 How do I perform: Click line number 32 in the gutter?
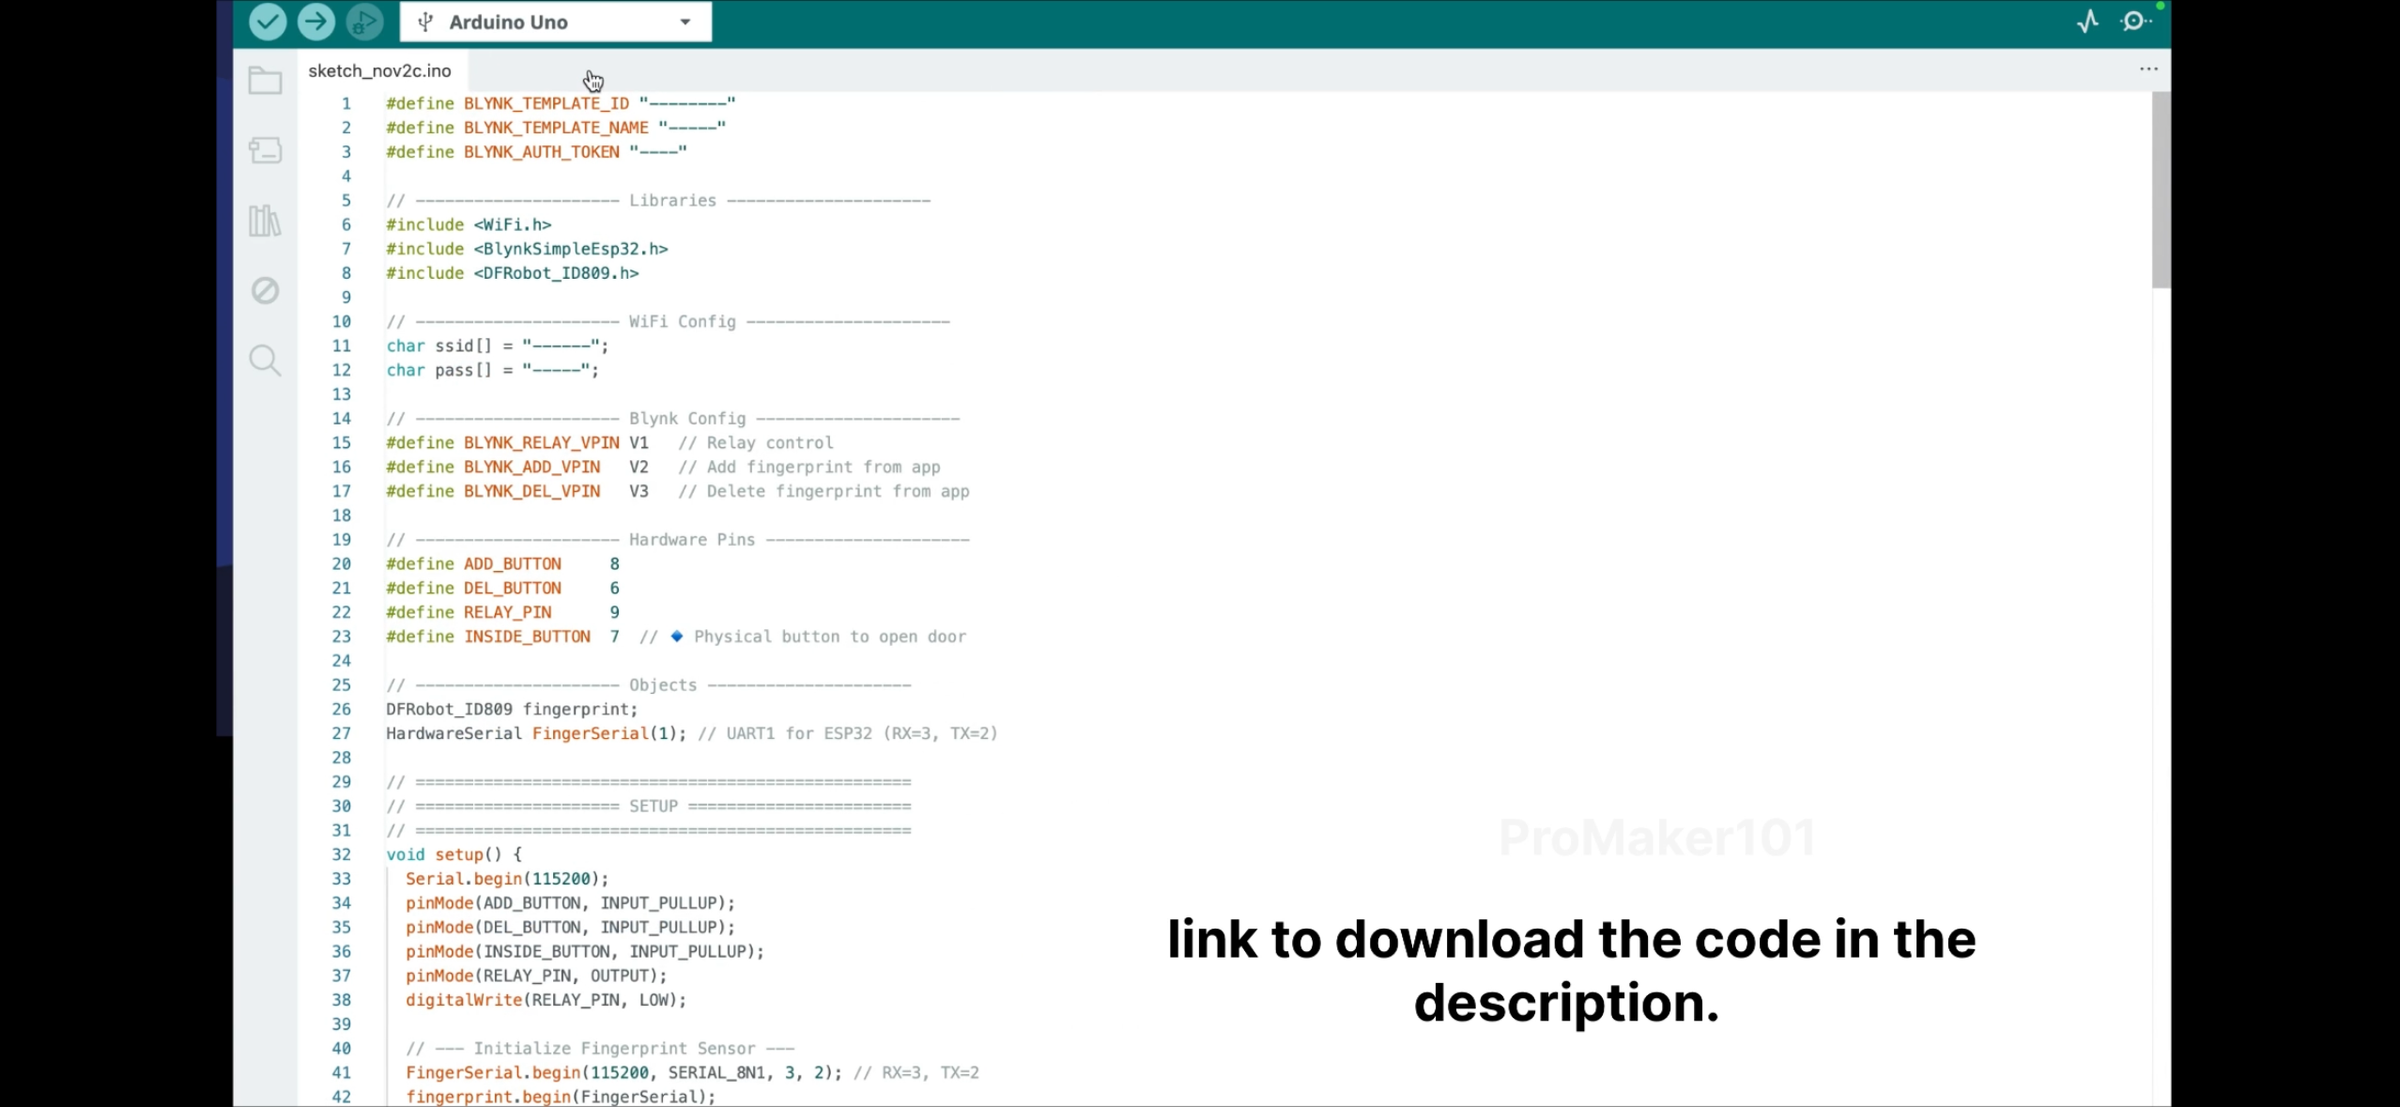point(341,855)
